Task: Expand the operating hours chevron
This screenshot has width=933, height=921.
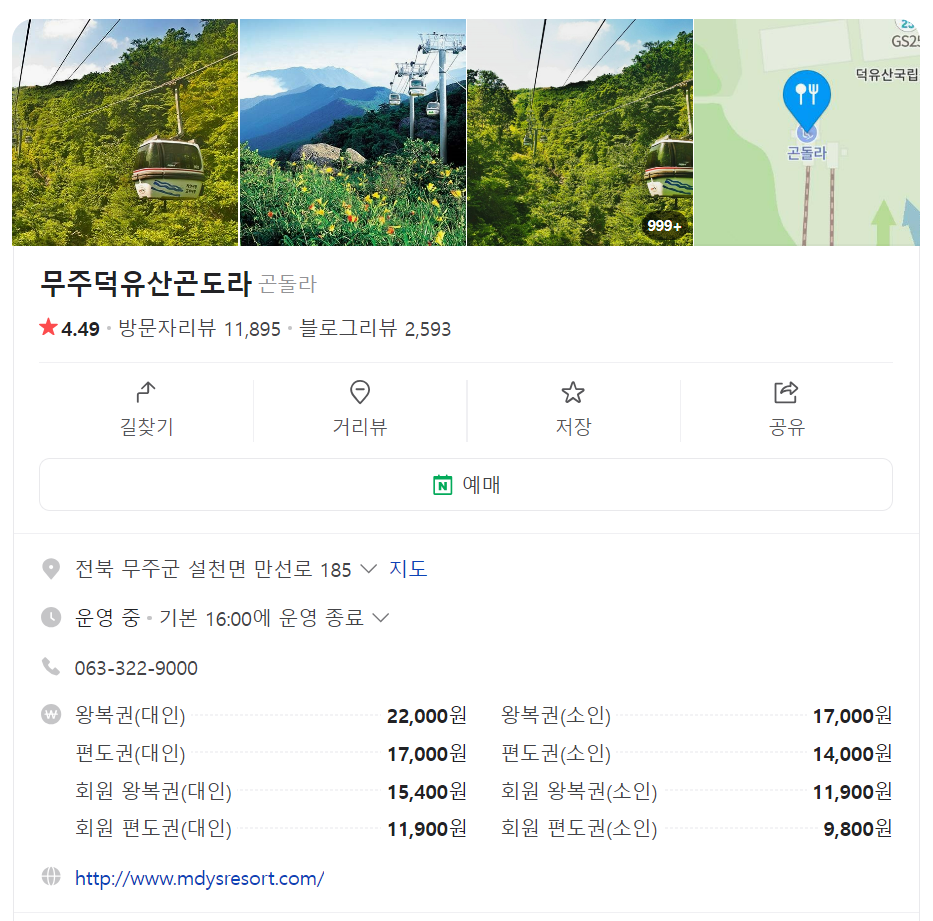Action: pyautogui.click(x=381, y=618)
